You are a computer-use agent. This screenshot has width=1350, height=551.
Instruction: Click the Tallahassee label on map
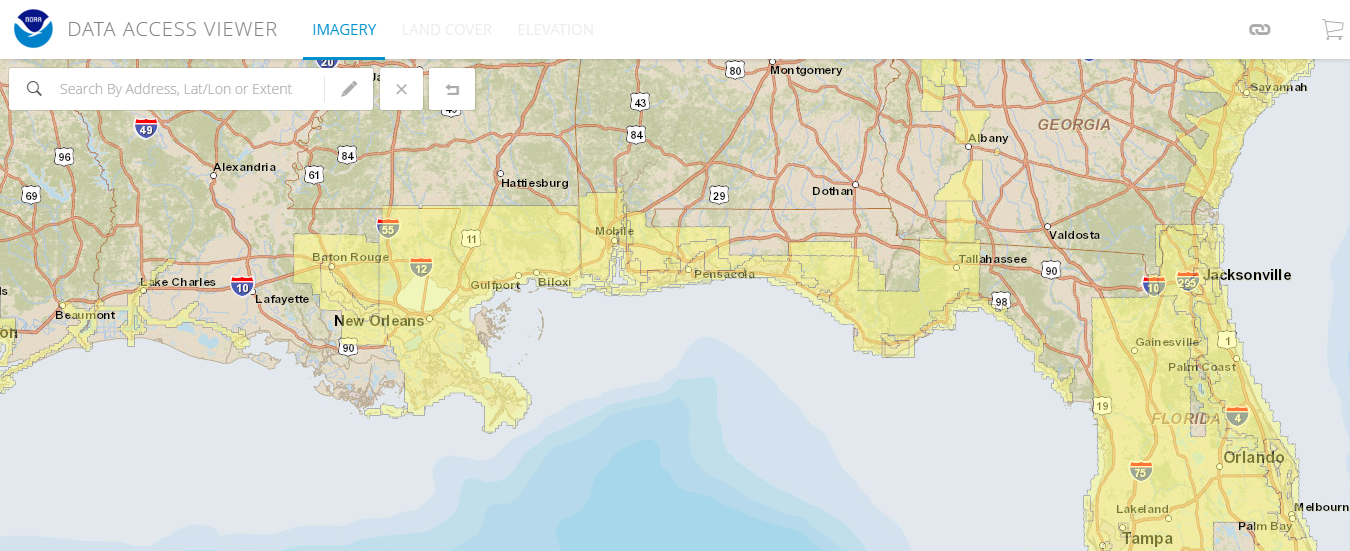993,259
